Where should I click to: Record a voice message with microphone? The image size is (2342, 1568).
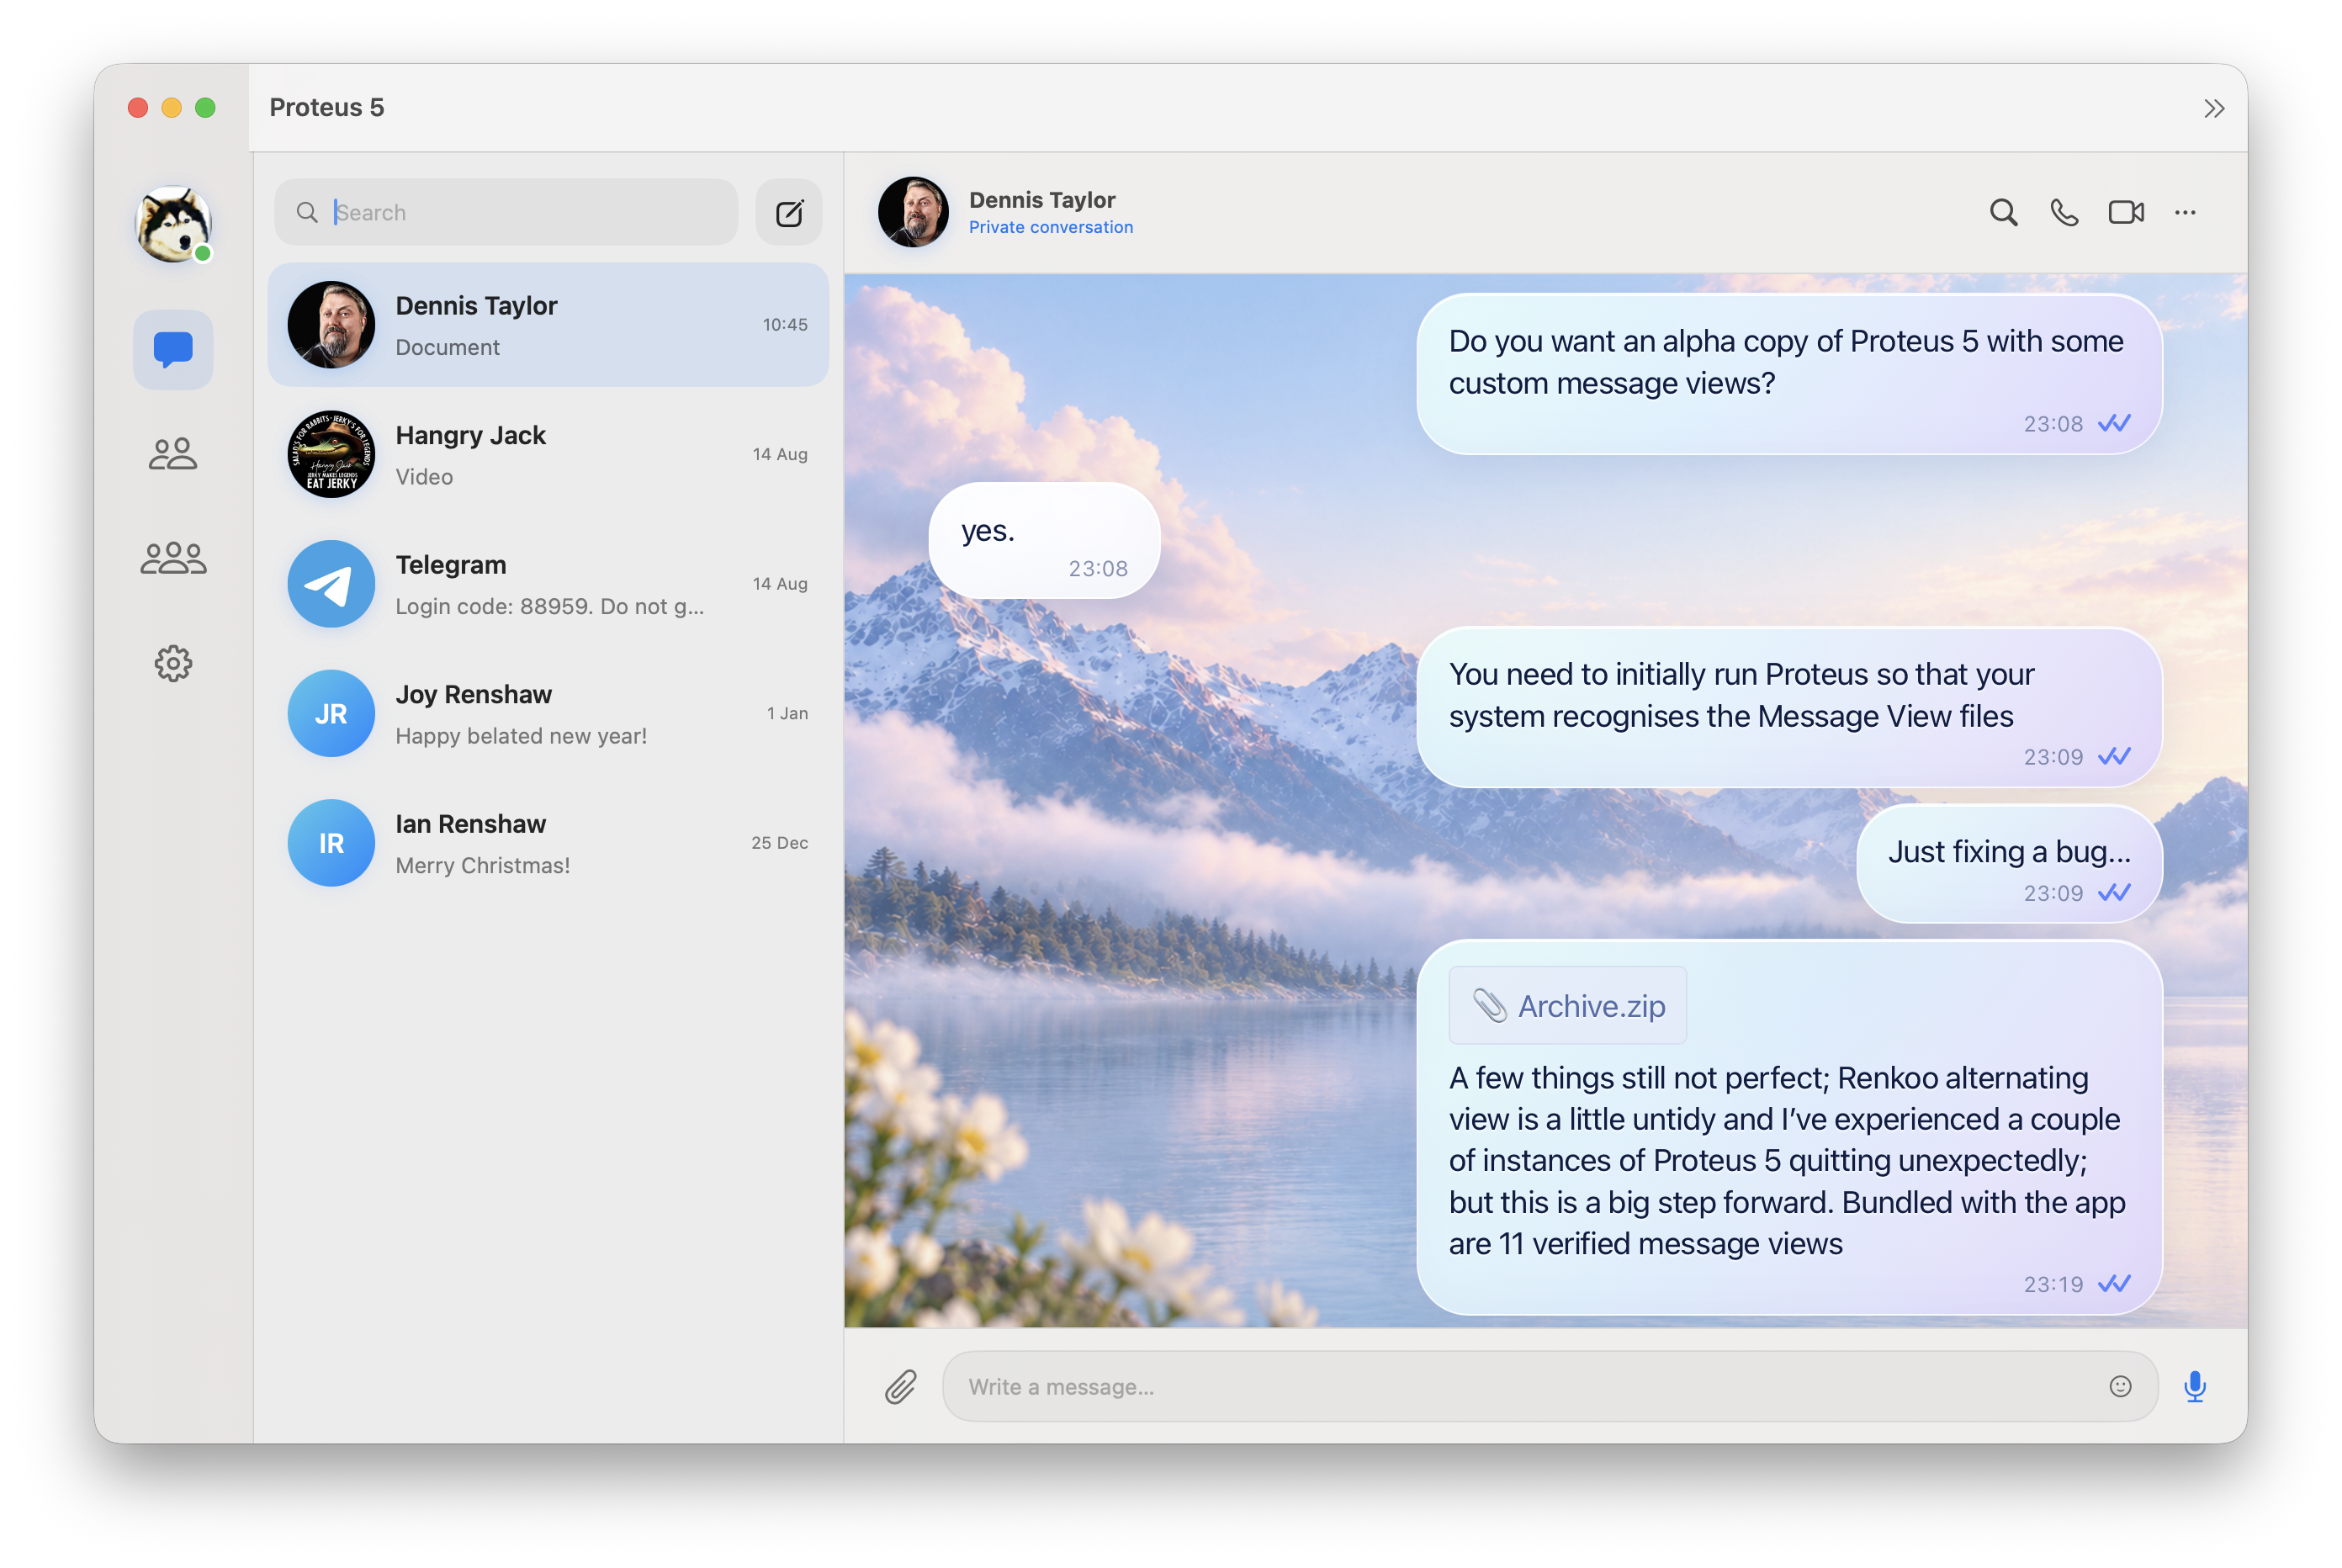point(2195,1387)
